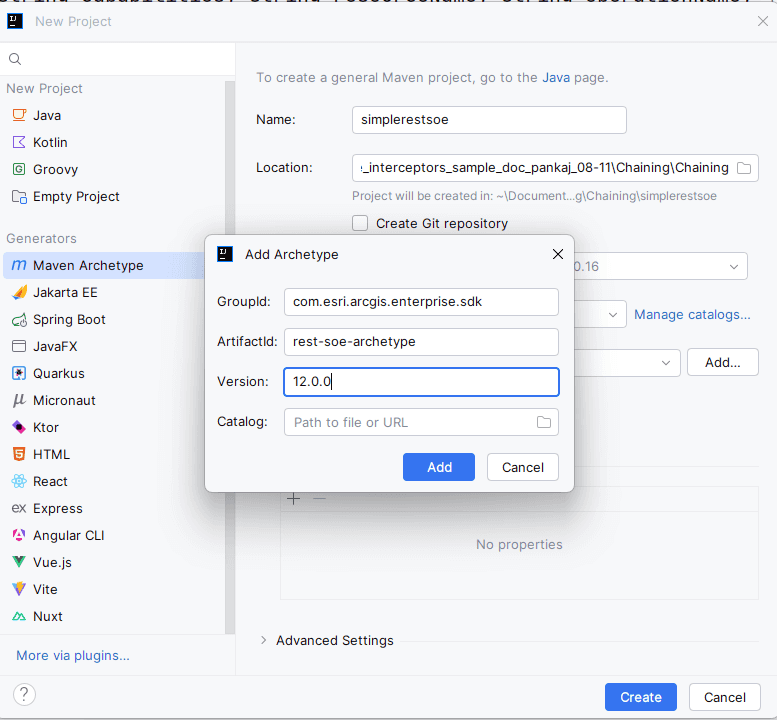Screen dimensions: 777x720
Task: Click Cancel in New Project window
Action: tap(724, 697)
